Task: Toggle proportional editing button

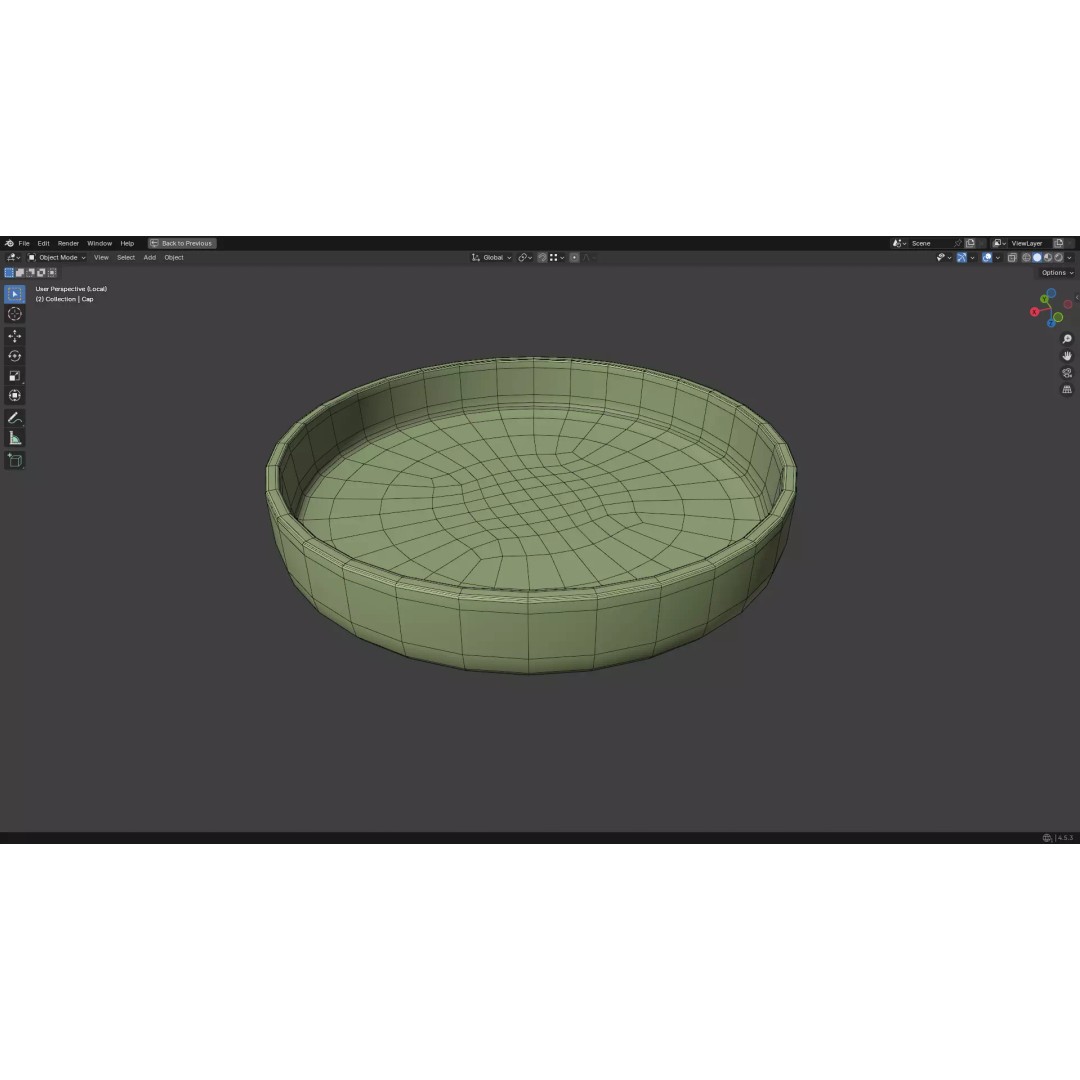Action: coord(574,258)
